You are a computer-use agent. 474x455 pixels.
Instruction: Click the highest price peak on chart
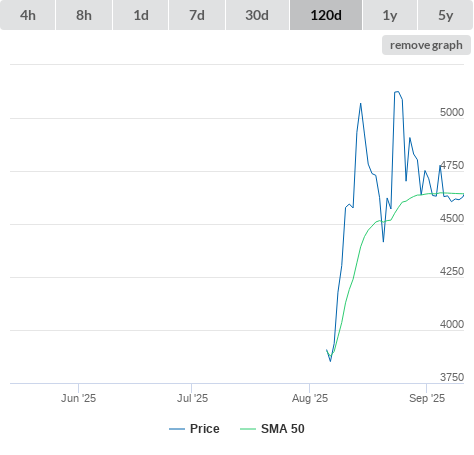397,92
